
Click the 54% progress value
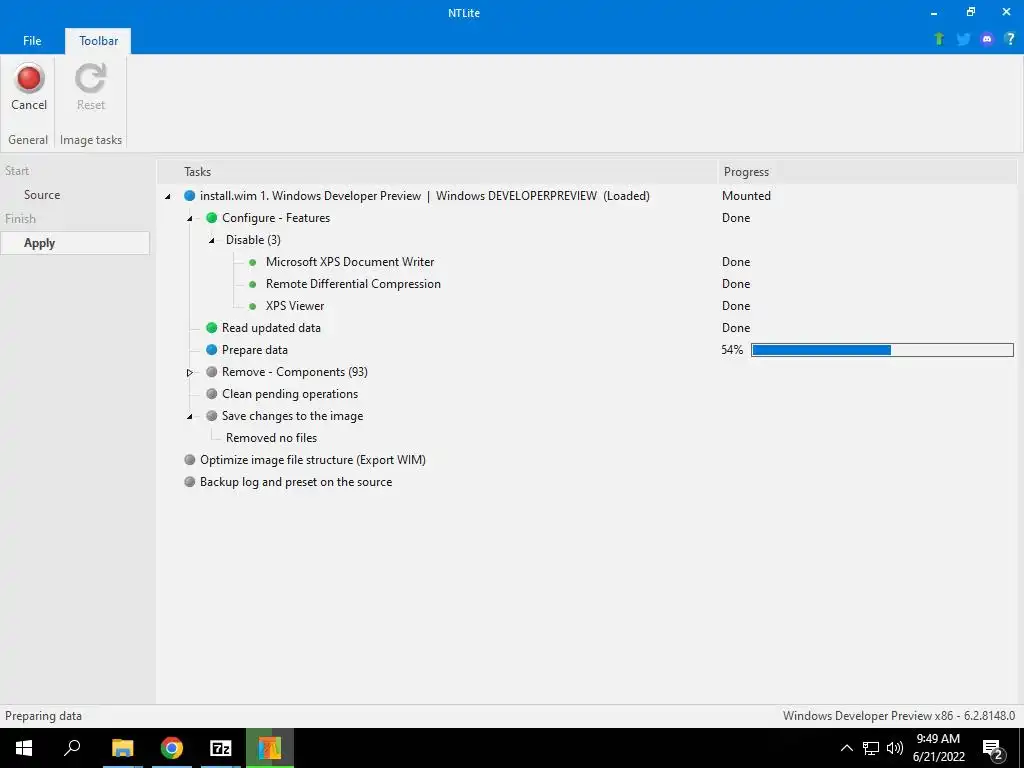(732, 350)
